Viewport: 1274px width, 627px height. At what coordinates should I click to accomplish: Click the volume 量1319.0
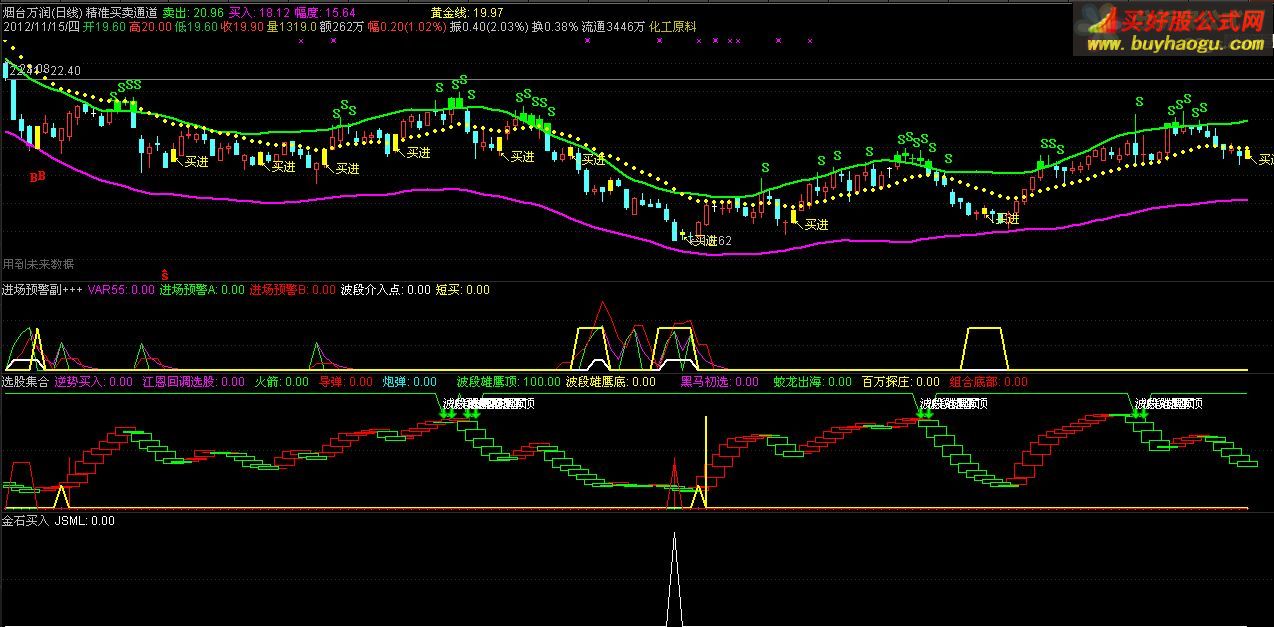tap(291, 27)
